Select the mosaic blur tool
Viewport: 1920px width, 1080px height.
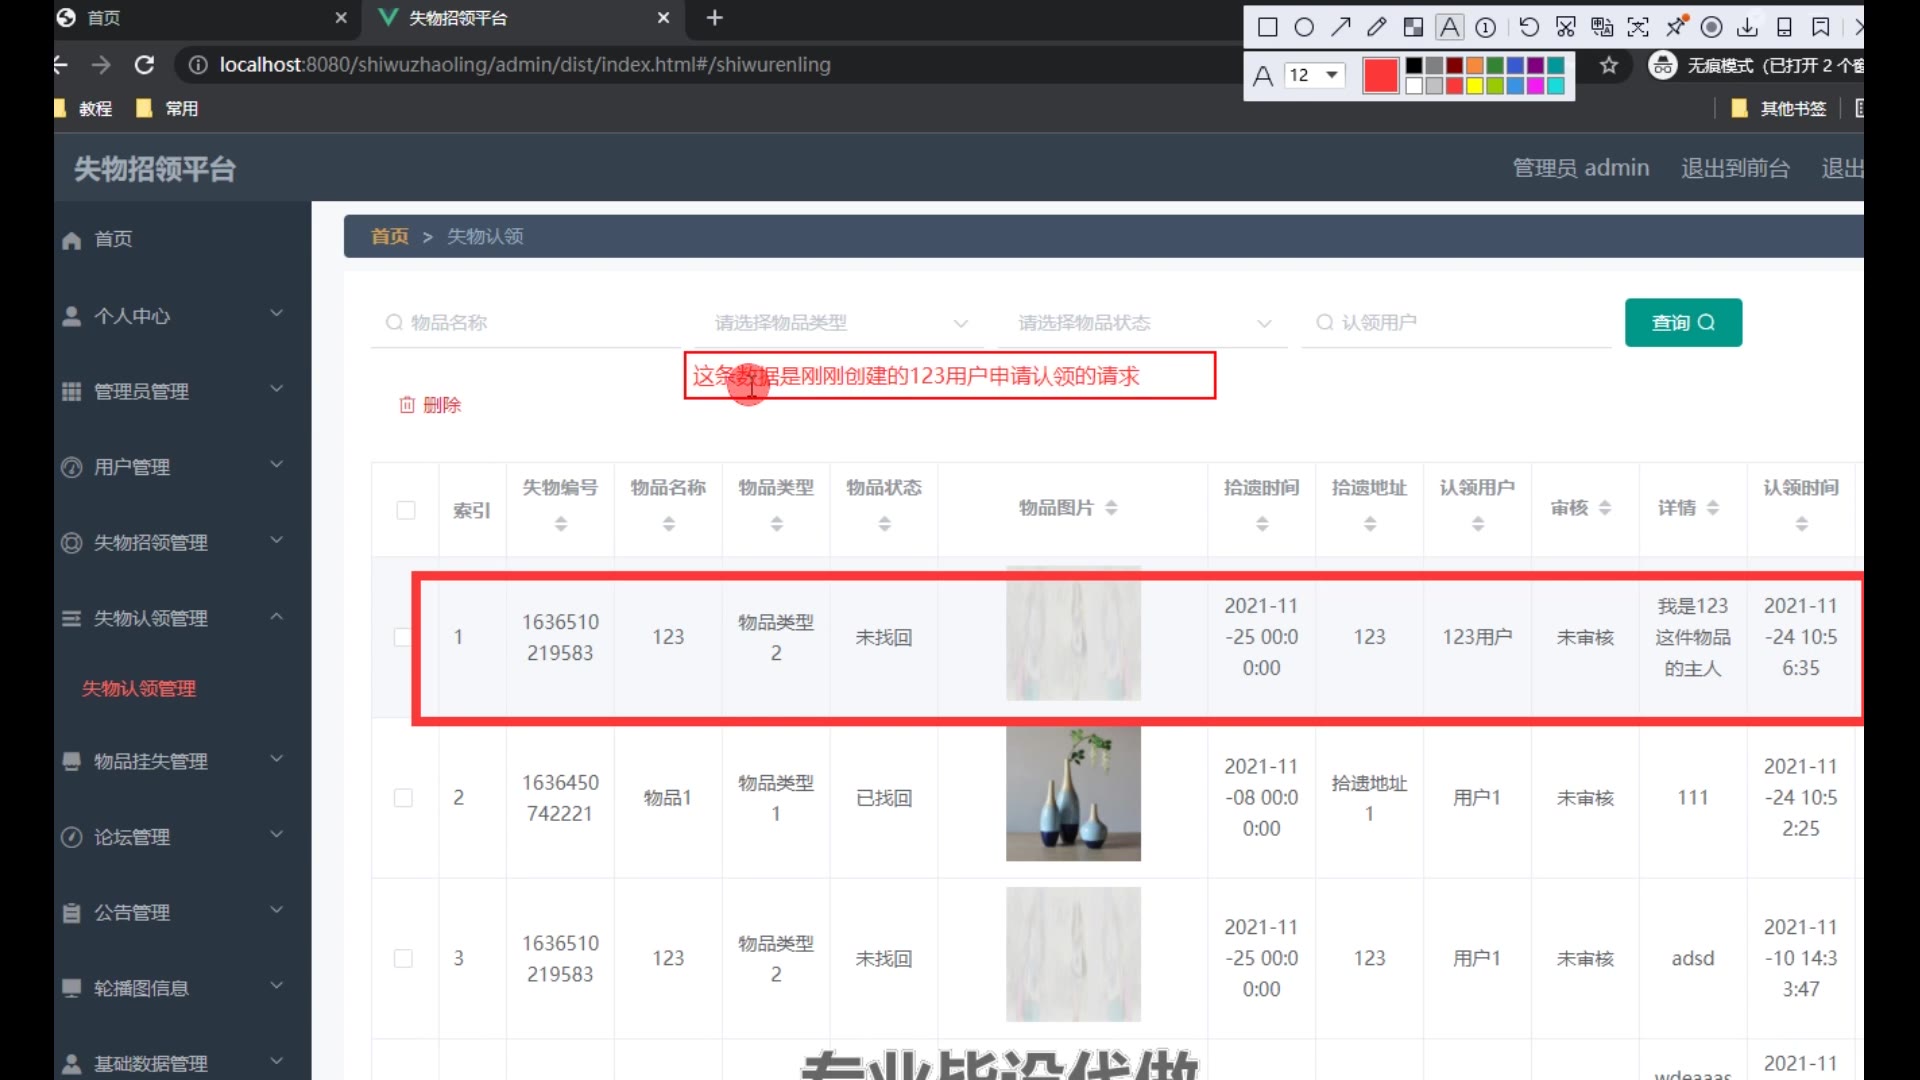(1413, 27)
